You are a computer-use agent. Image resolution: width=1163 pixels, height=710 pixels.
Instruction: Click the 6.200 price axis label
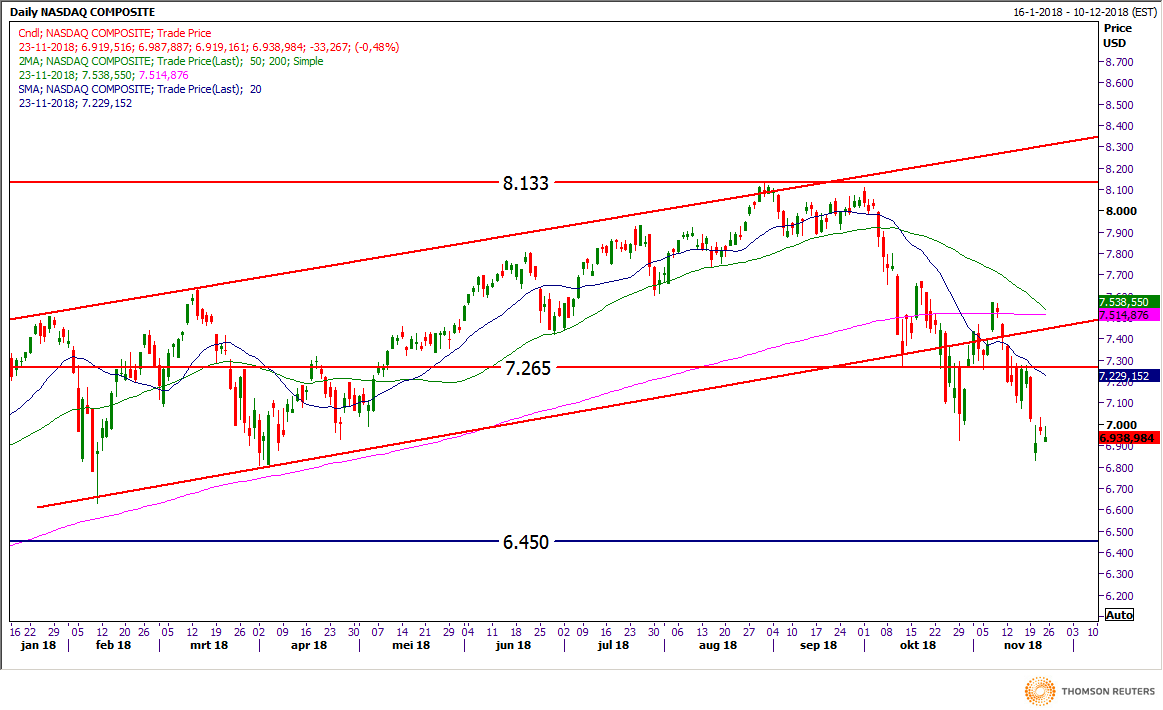pos(1120,596)
